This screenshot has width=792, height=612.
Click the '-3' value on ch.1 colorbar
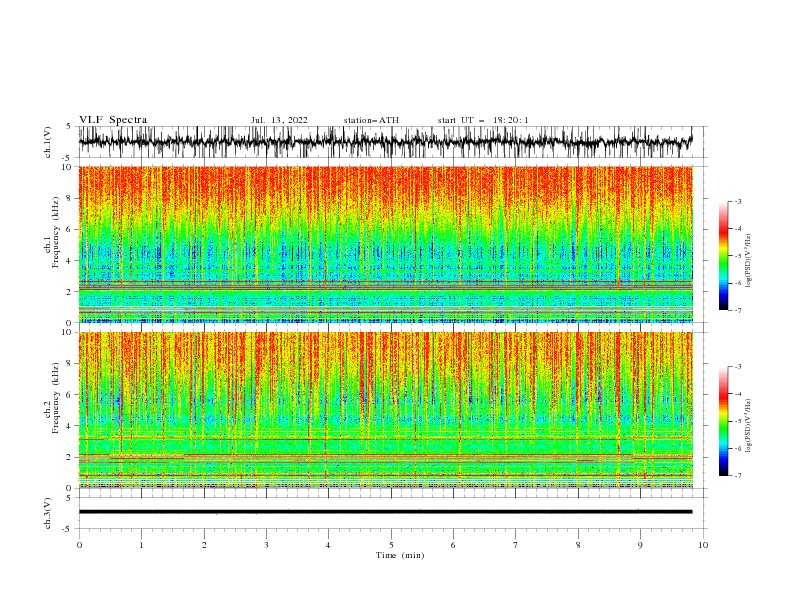coord(737,201)
